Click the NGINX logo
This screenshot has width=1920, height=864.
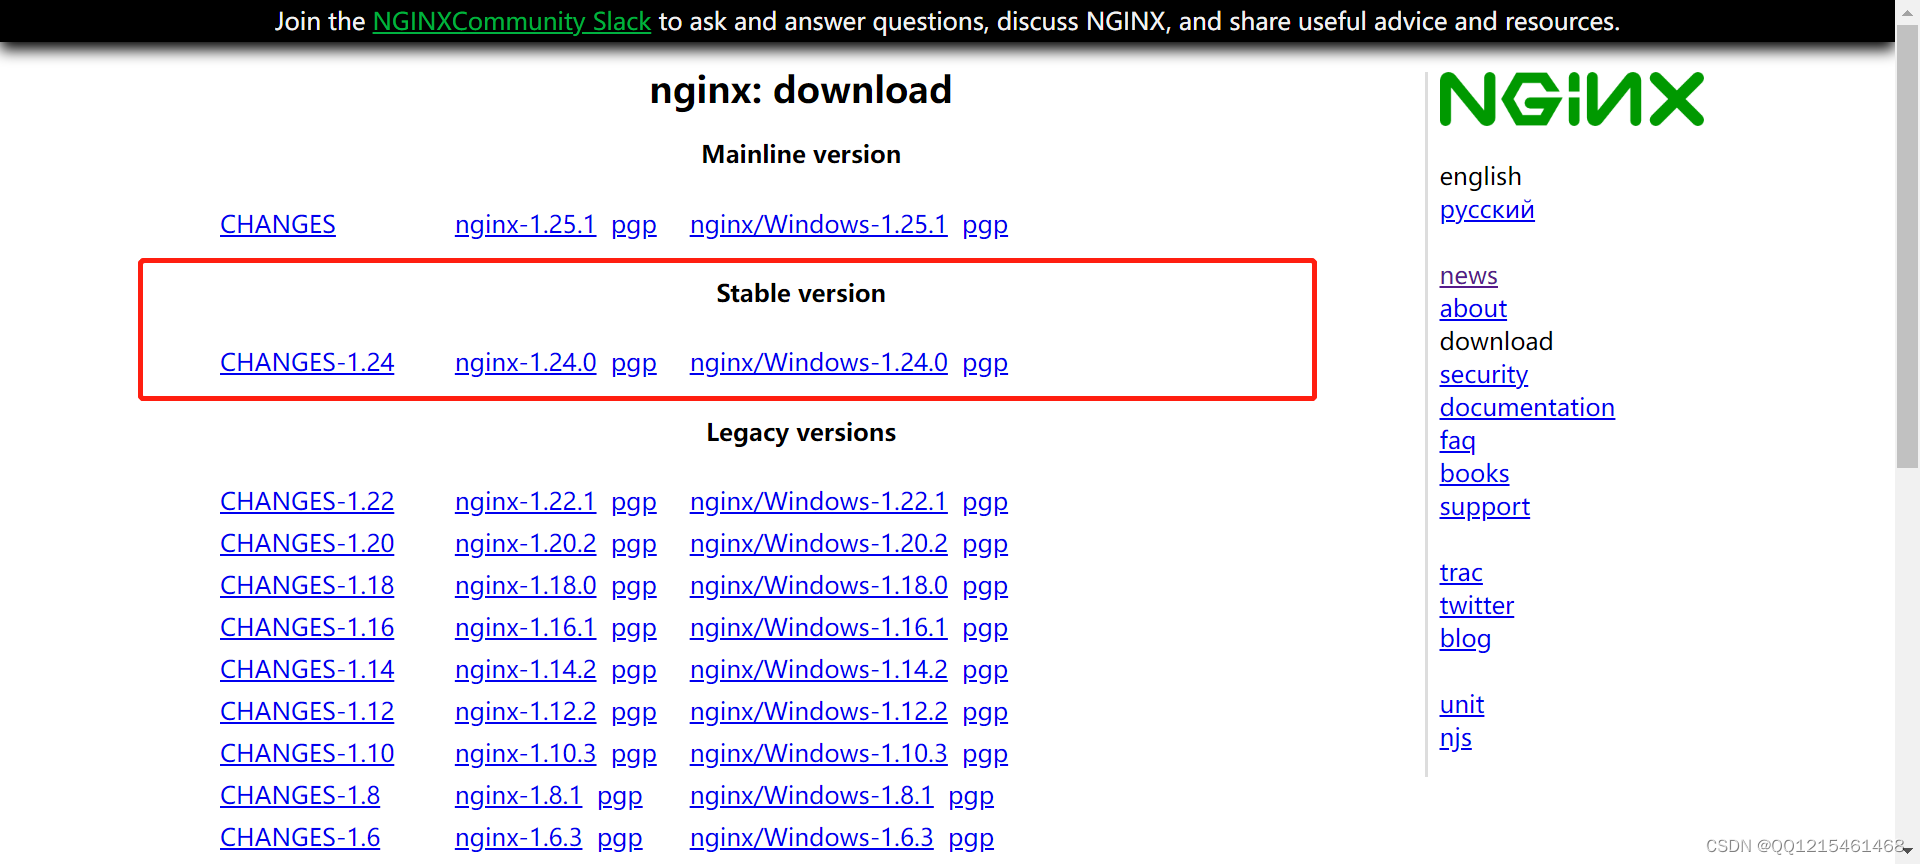(1571, 99)
